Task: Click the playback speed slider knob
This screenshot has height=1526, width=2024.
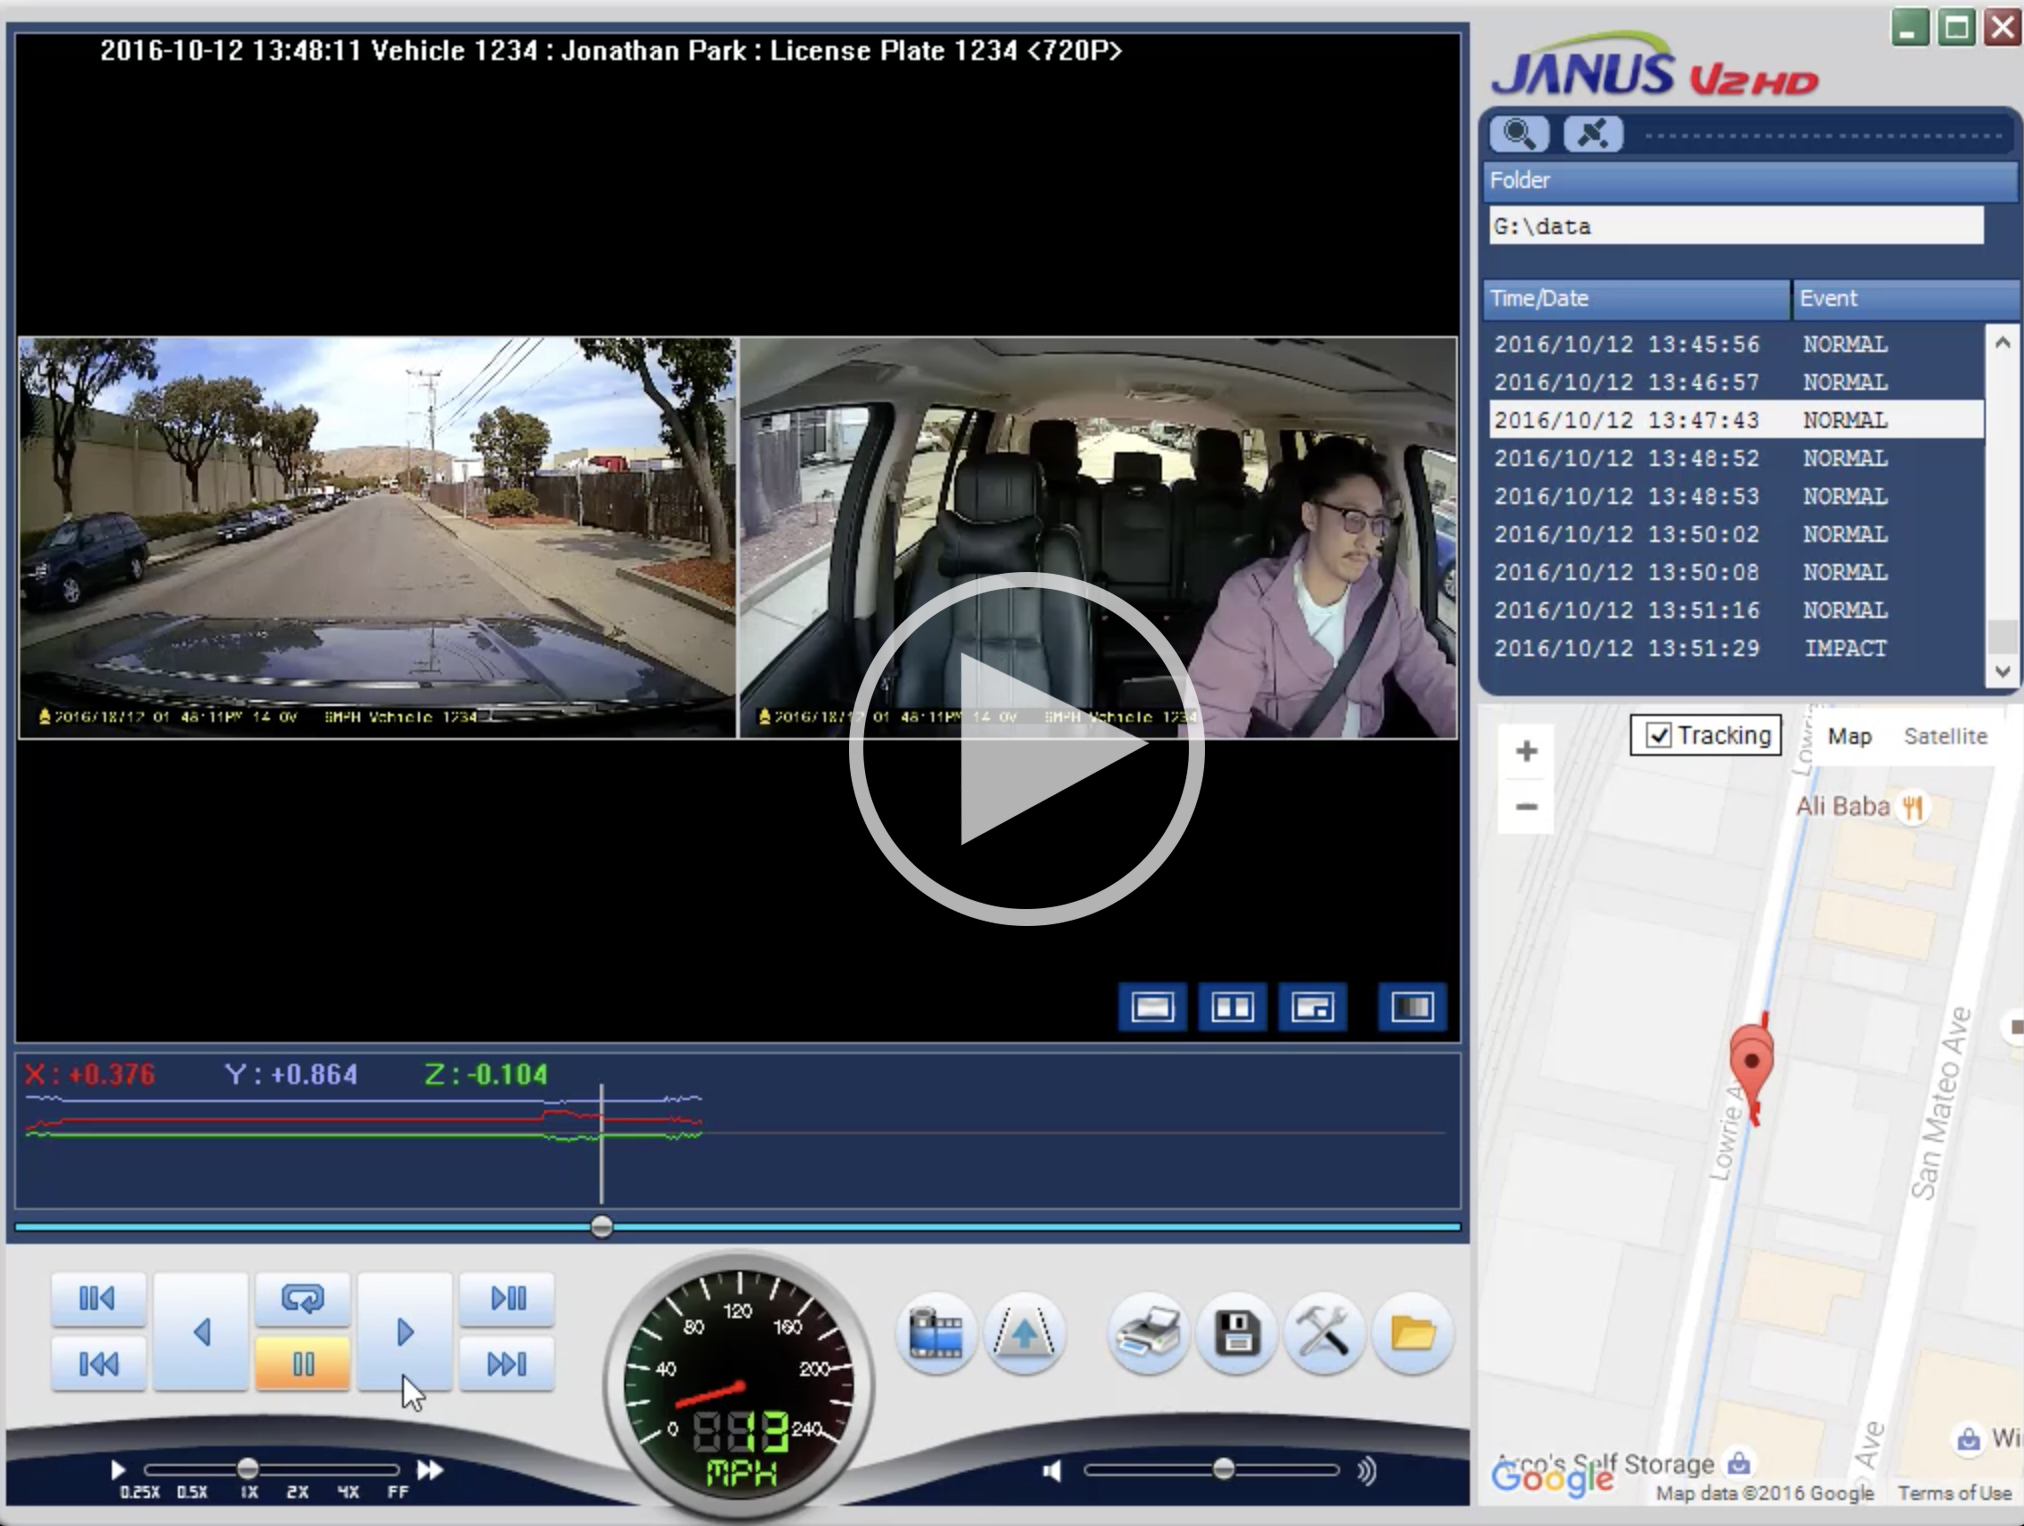Action: [248, 1468]
